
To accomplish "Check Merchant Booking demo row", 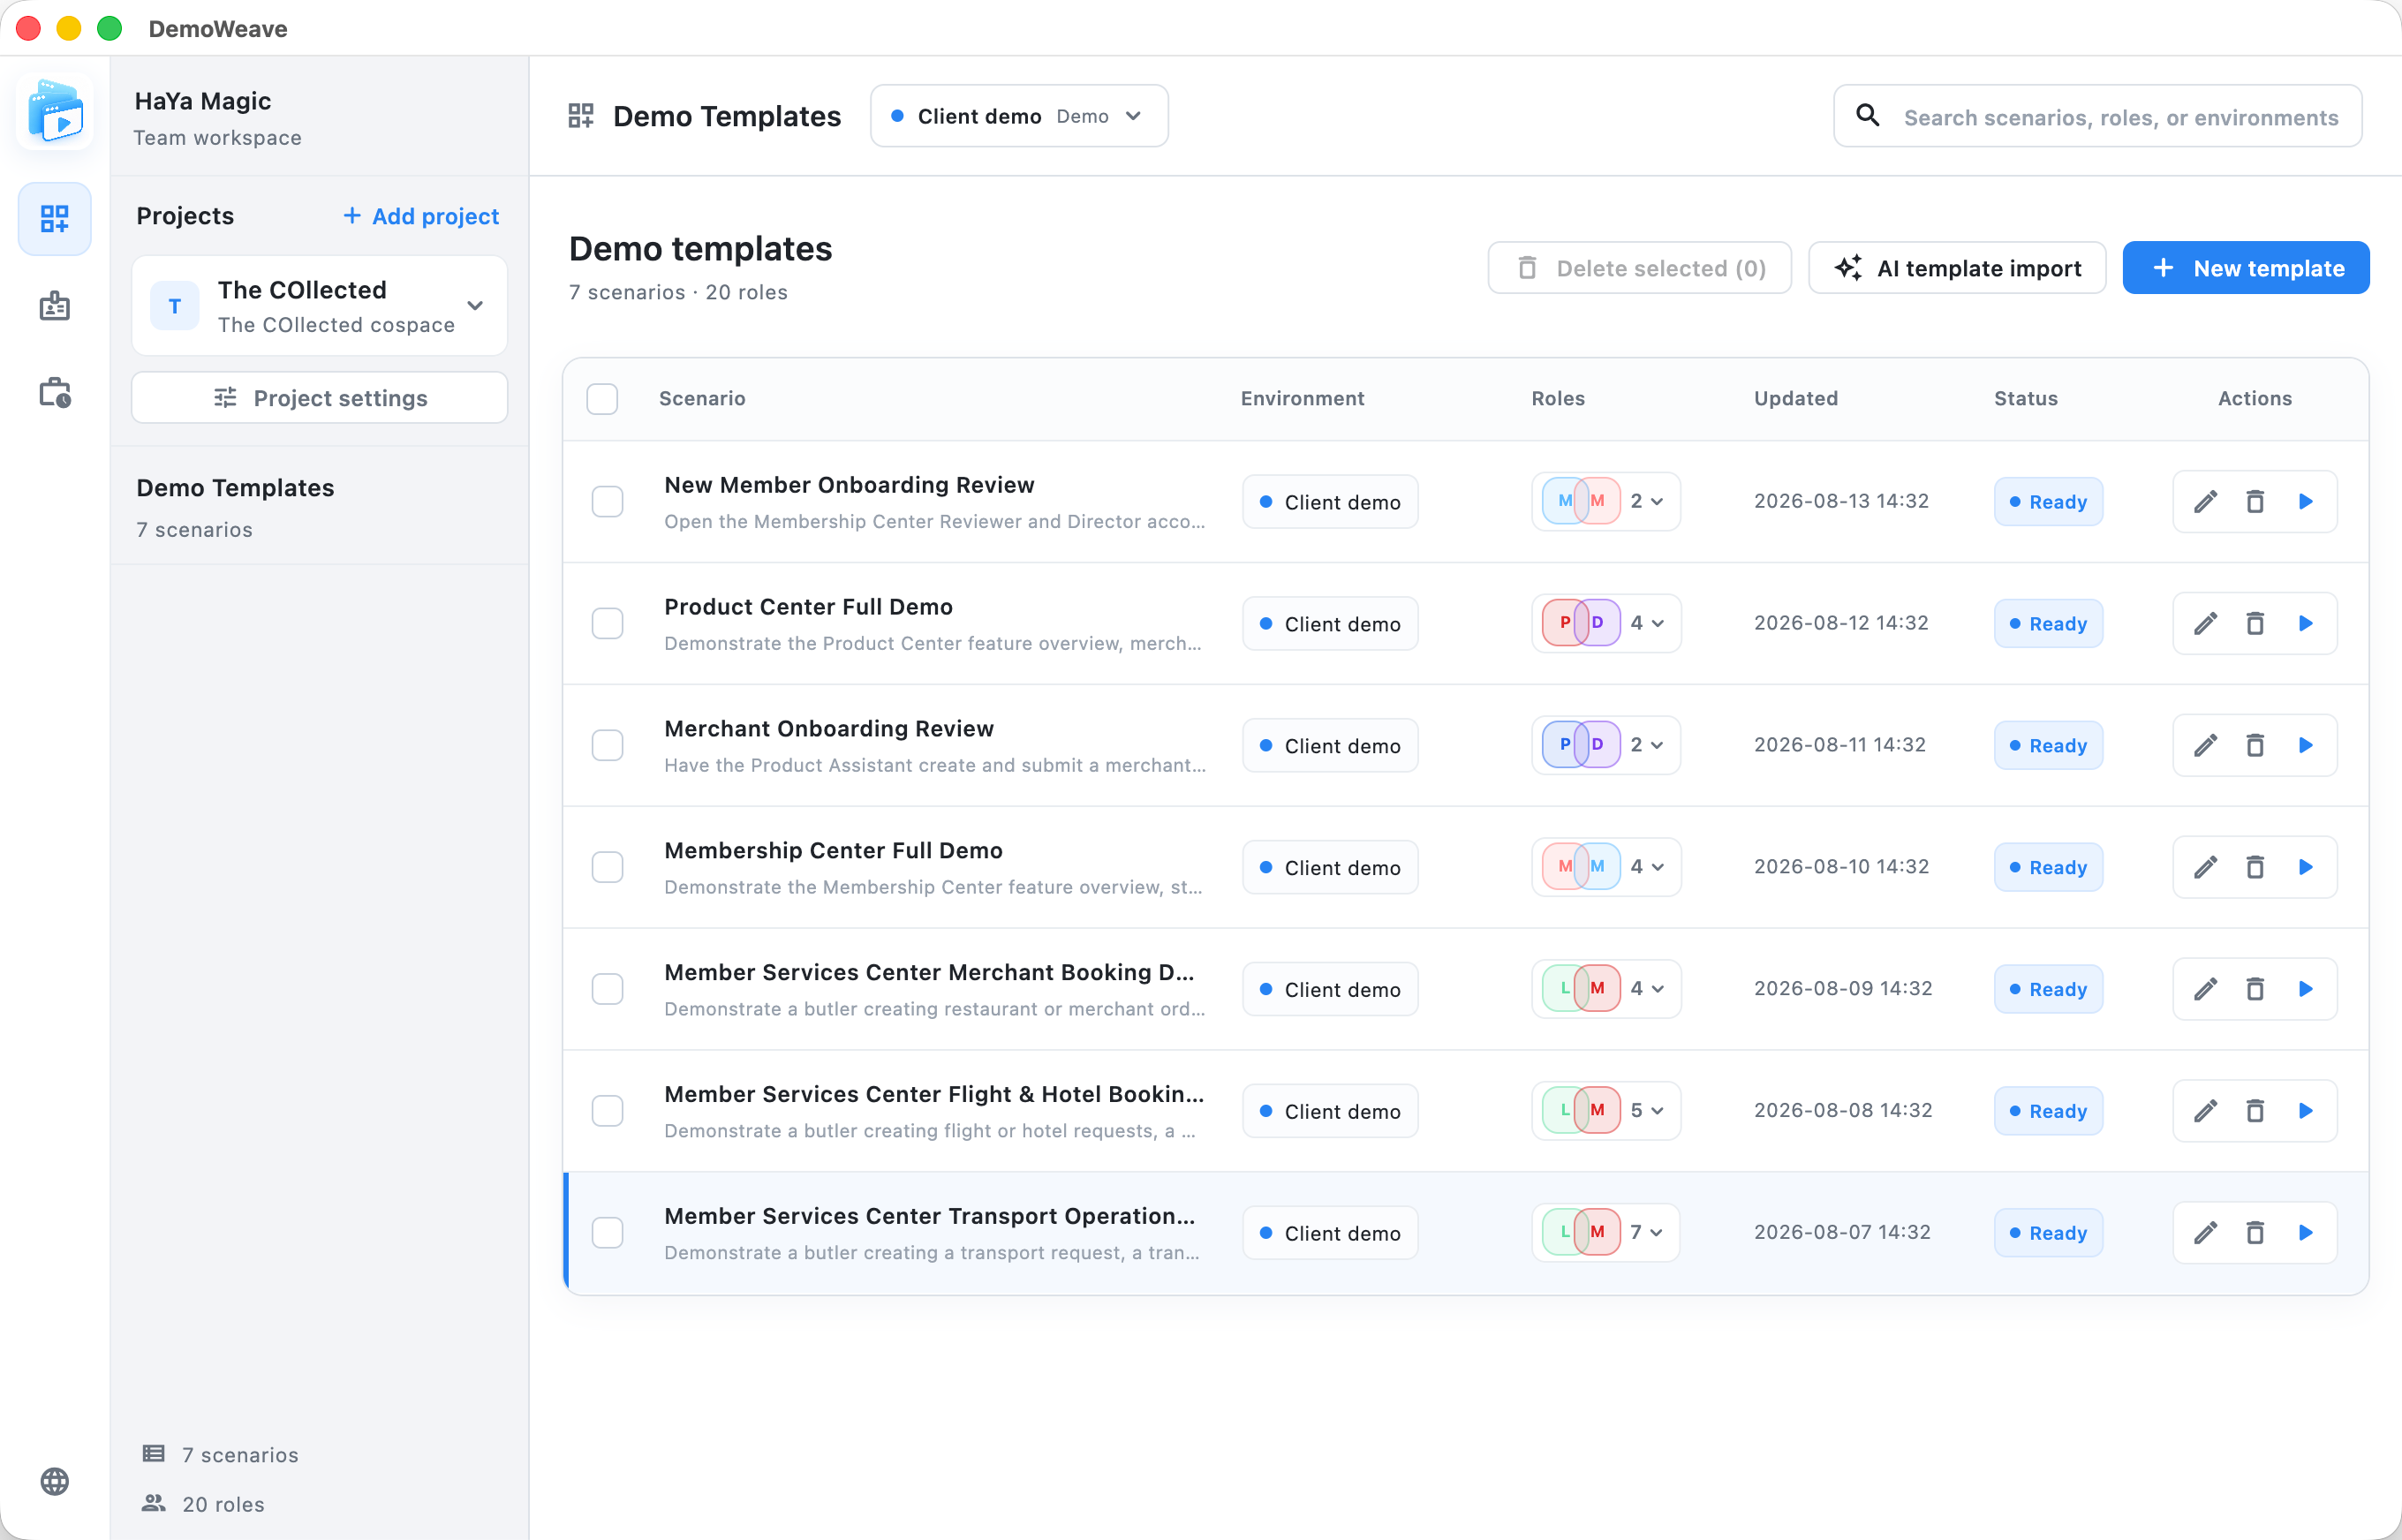I will pos(607,990).
